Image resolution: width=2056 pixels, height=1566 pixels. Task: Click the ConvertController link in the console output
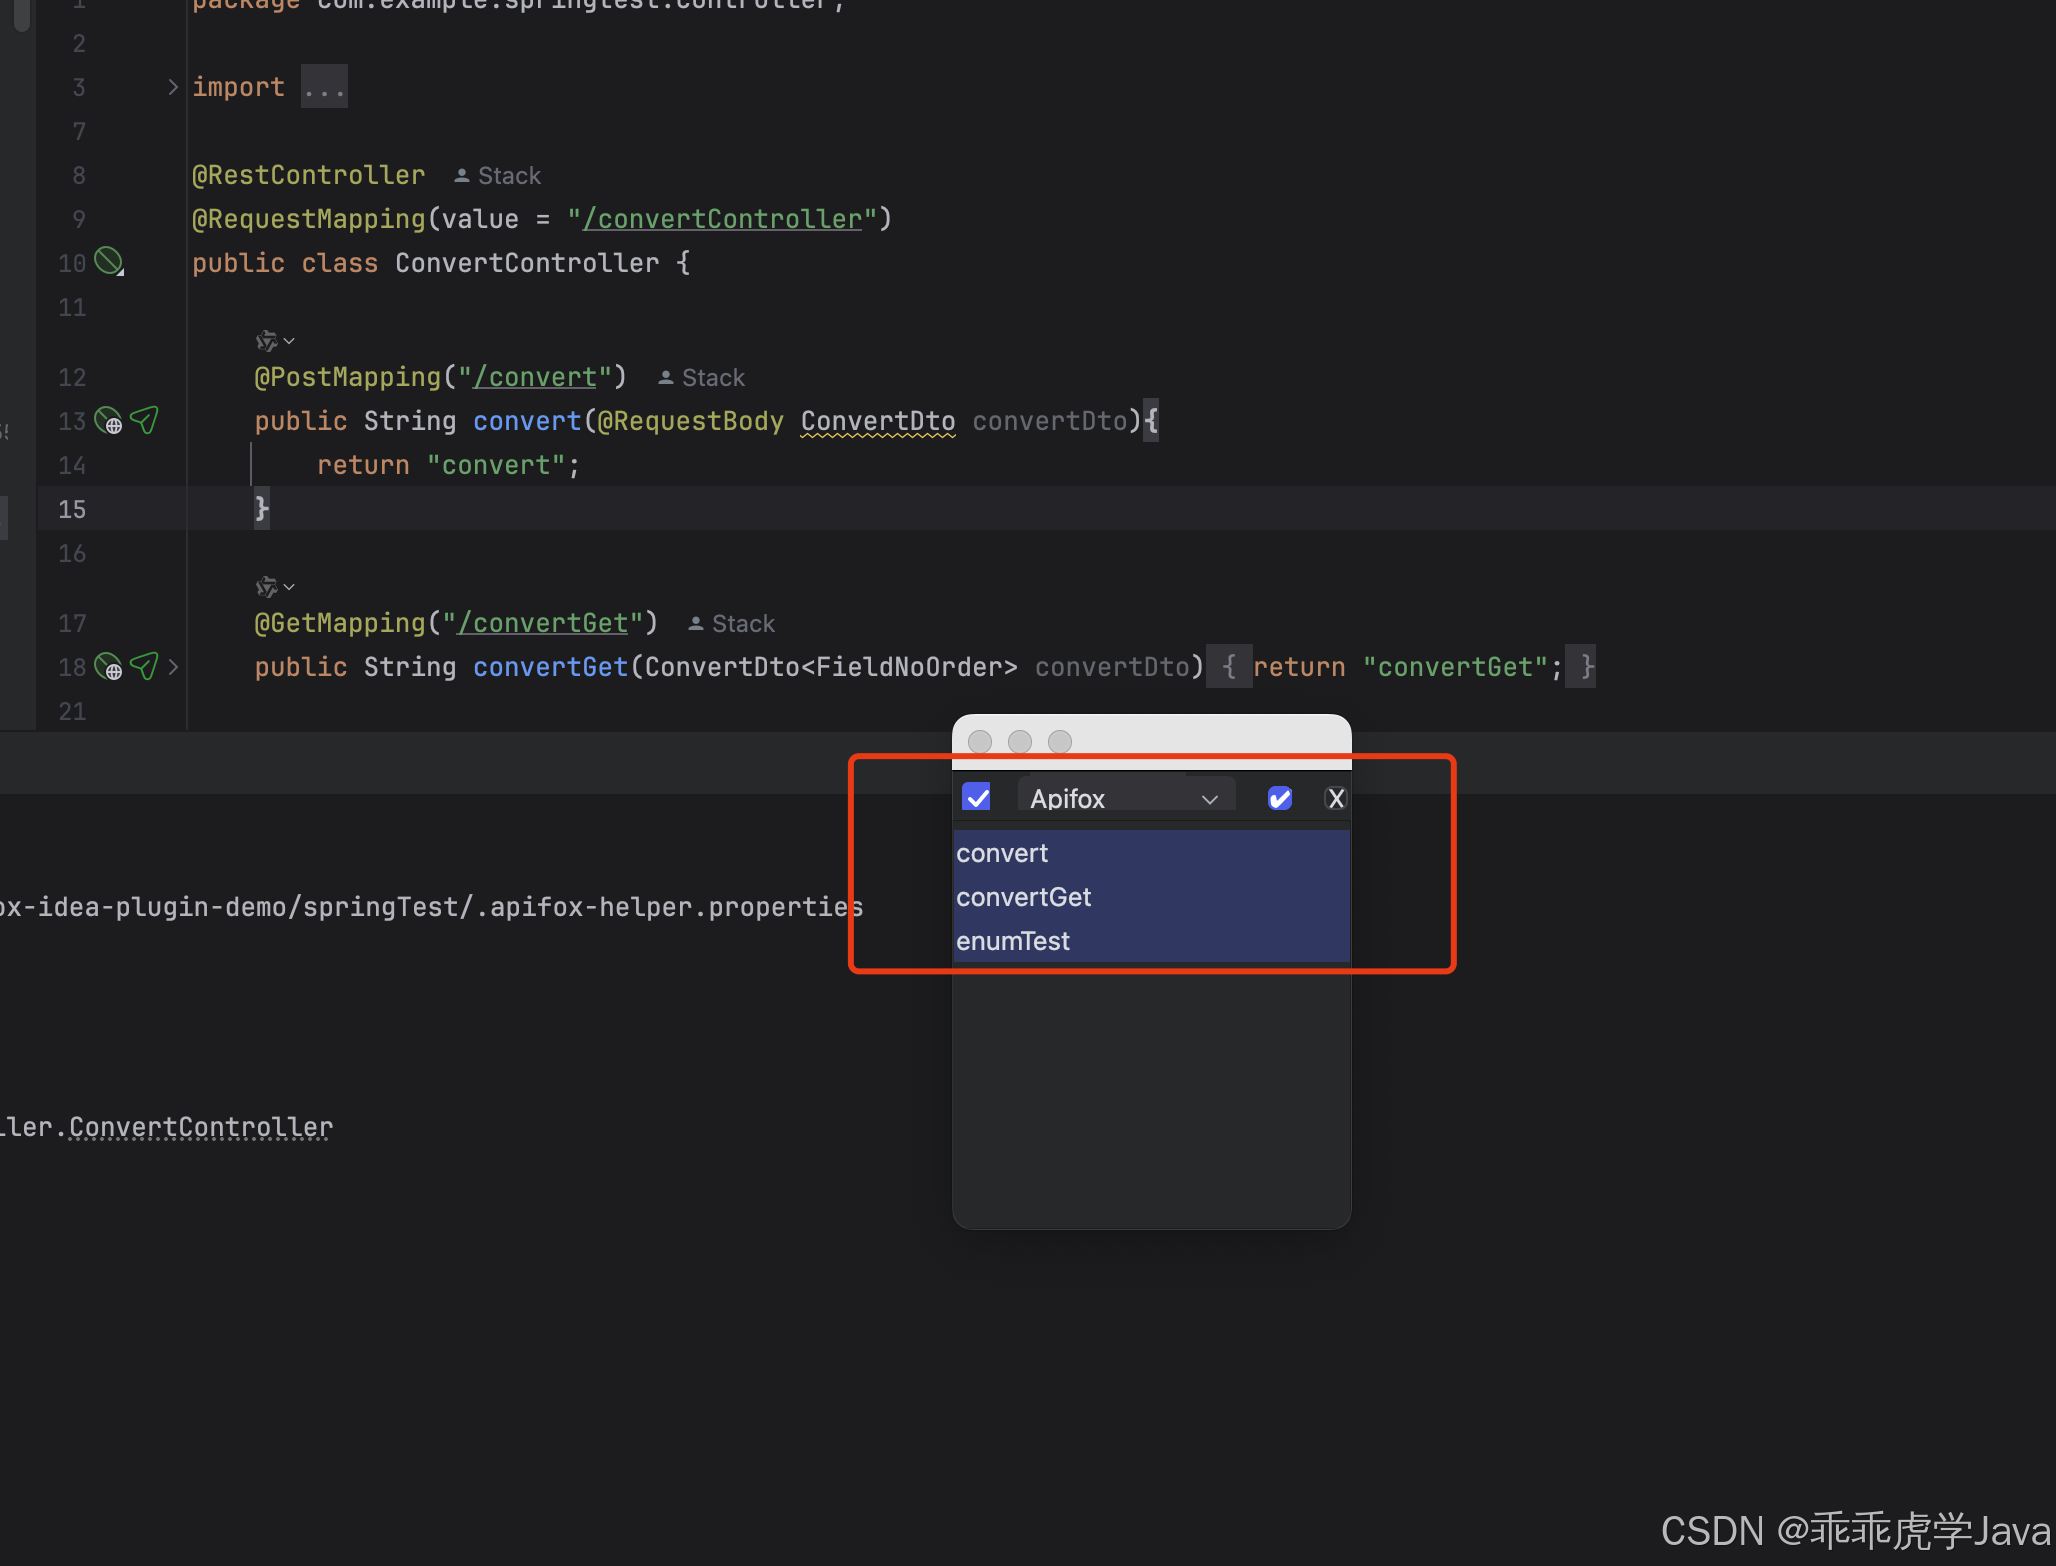pyautogui.click(x=200, y=1127)
